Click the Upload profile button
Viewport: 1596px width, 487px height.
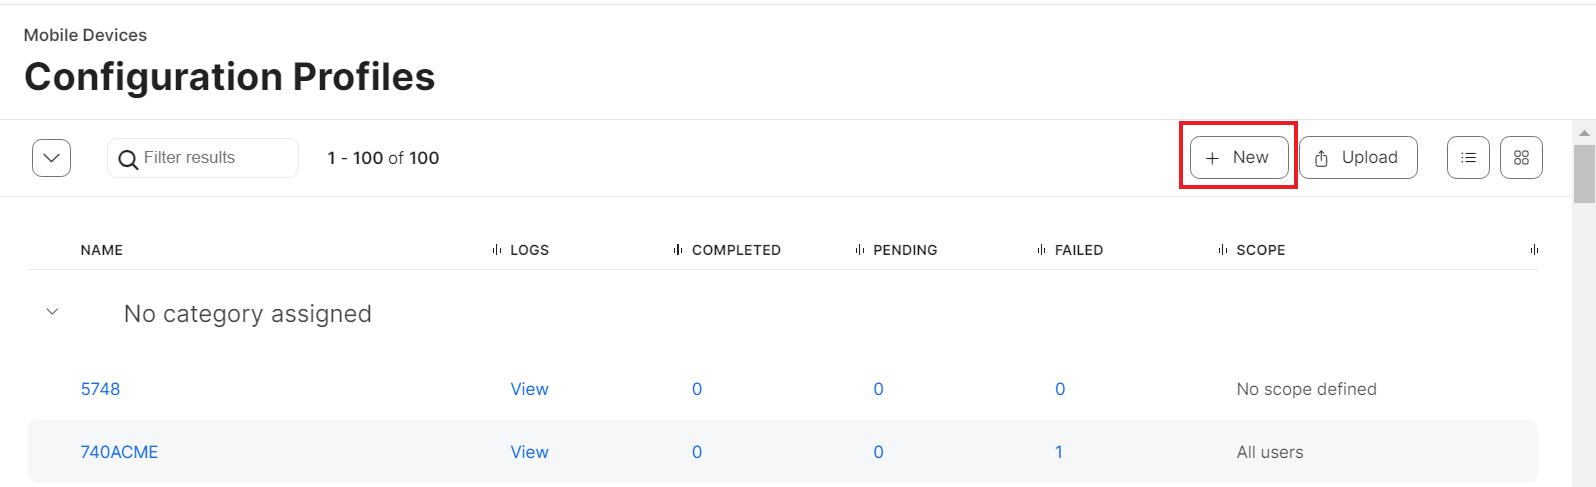tap(1357, 158)
